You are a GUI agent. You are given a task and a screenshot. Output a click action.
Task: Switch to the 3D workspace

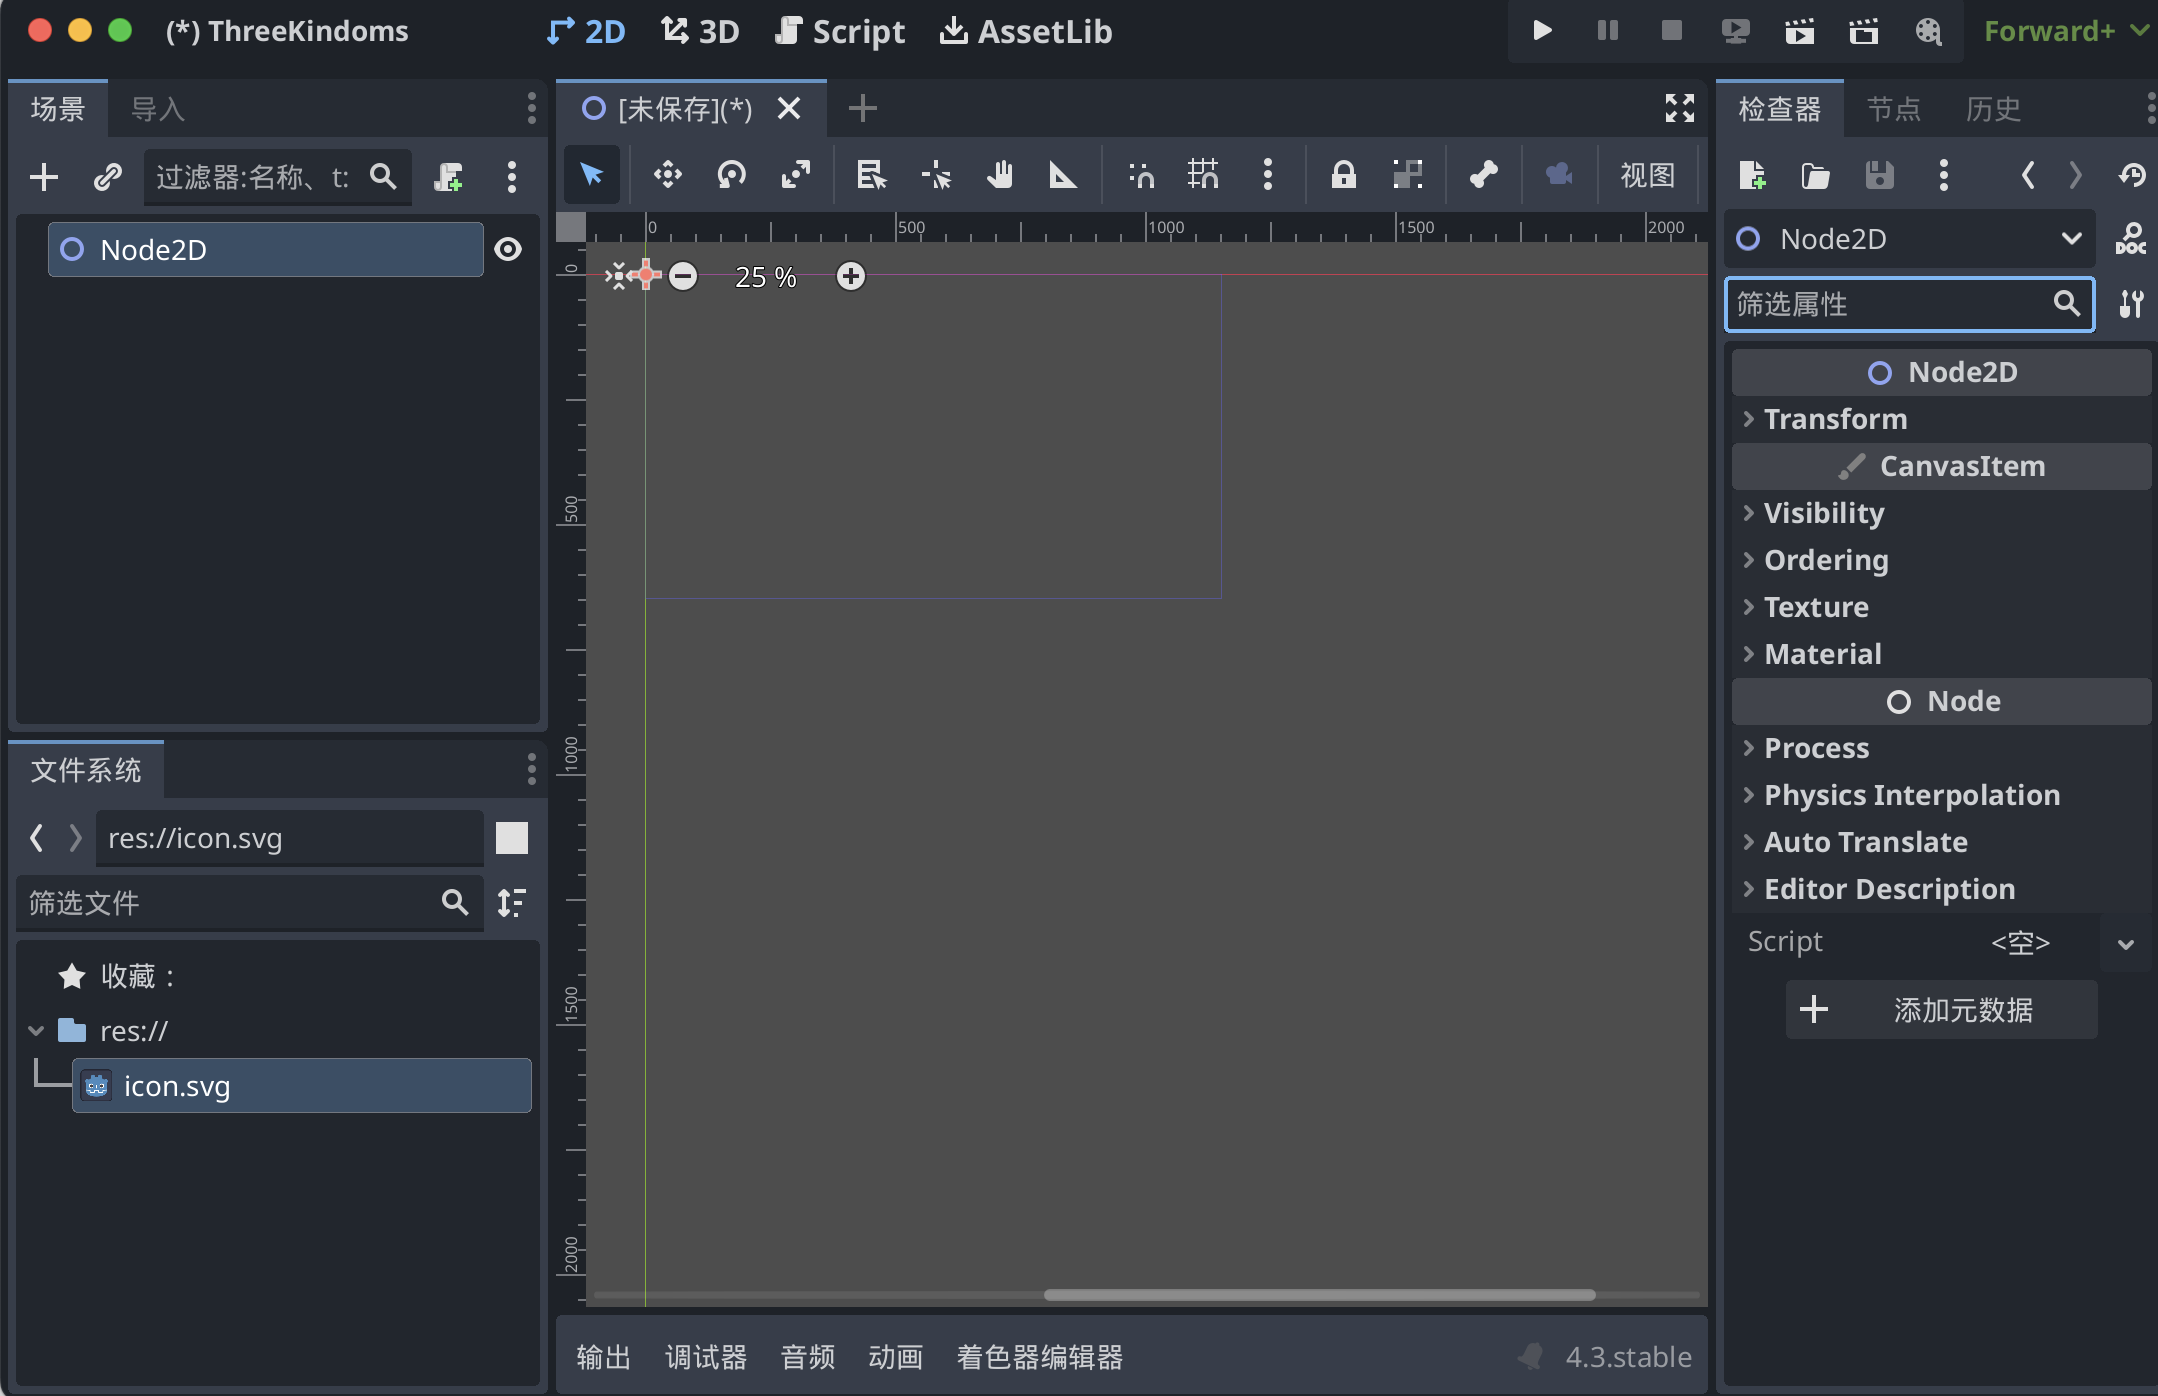click(700, 31)
